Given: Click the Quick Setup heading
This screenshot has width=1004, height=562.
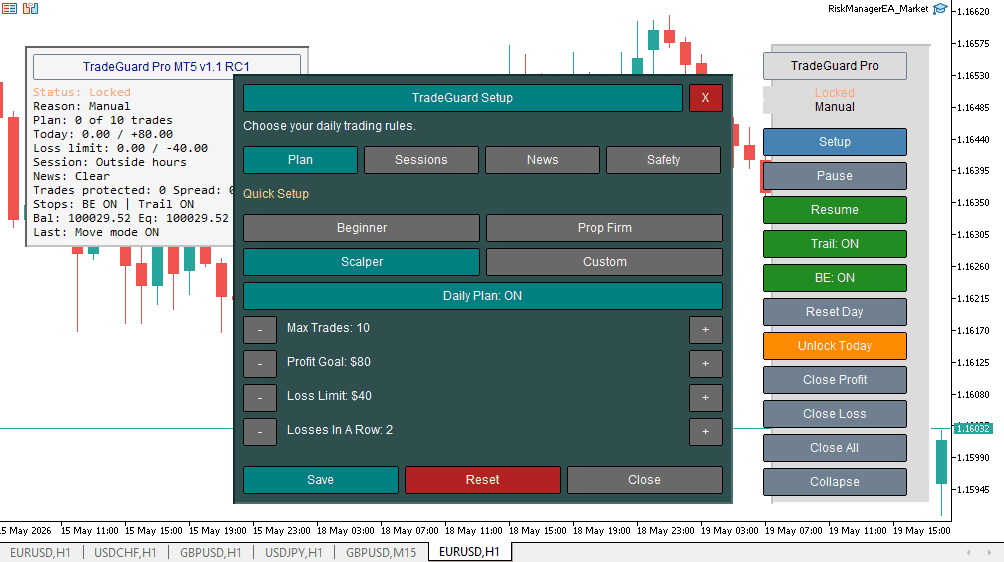Looking at the screenshot, I should tap(276, 193).
